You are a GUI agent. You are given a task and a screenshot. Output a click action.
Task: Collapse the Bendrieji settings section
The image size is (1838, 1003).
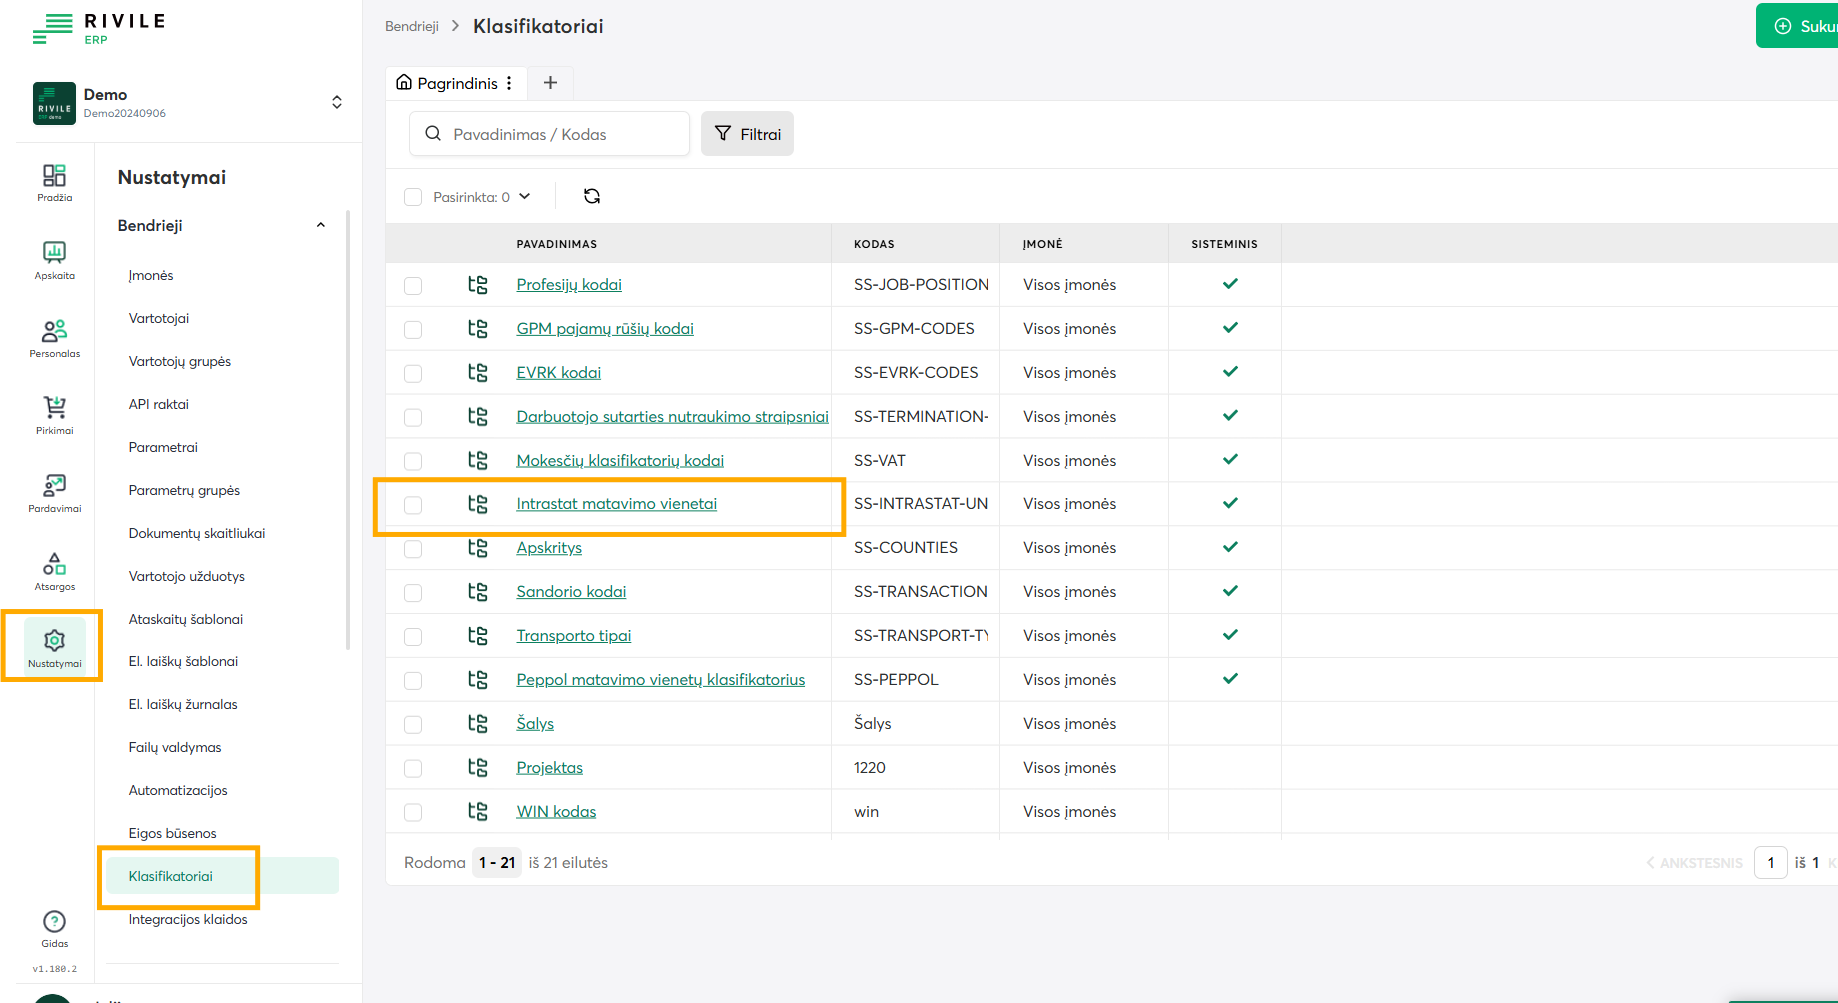coord(320,226)
